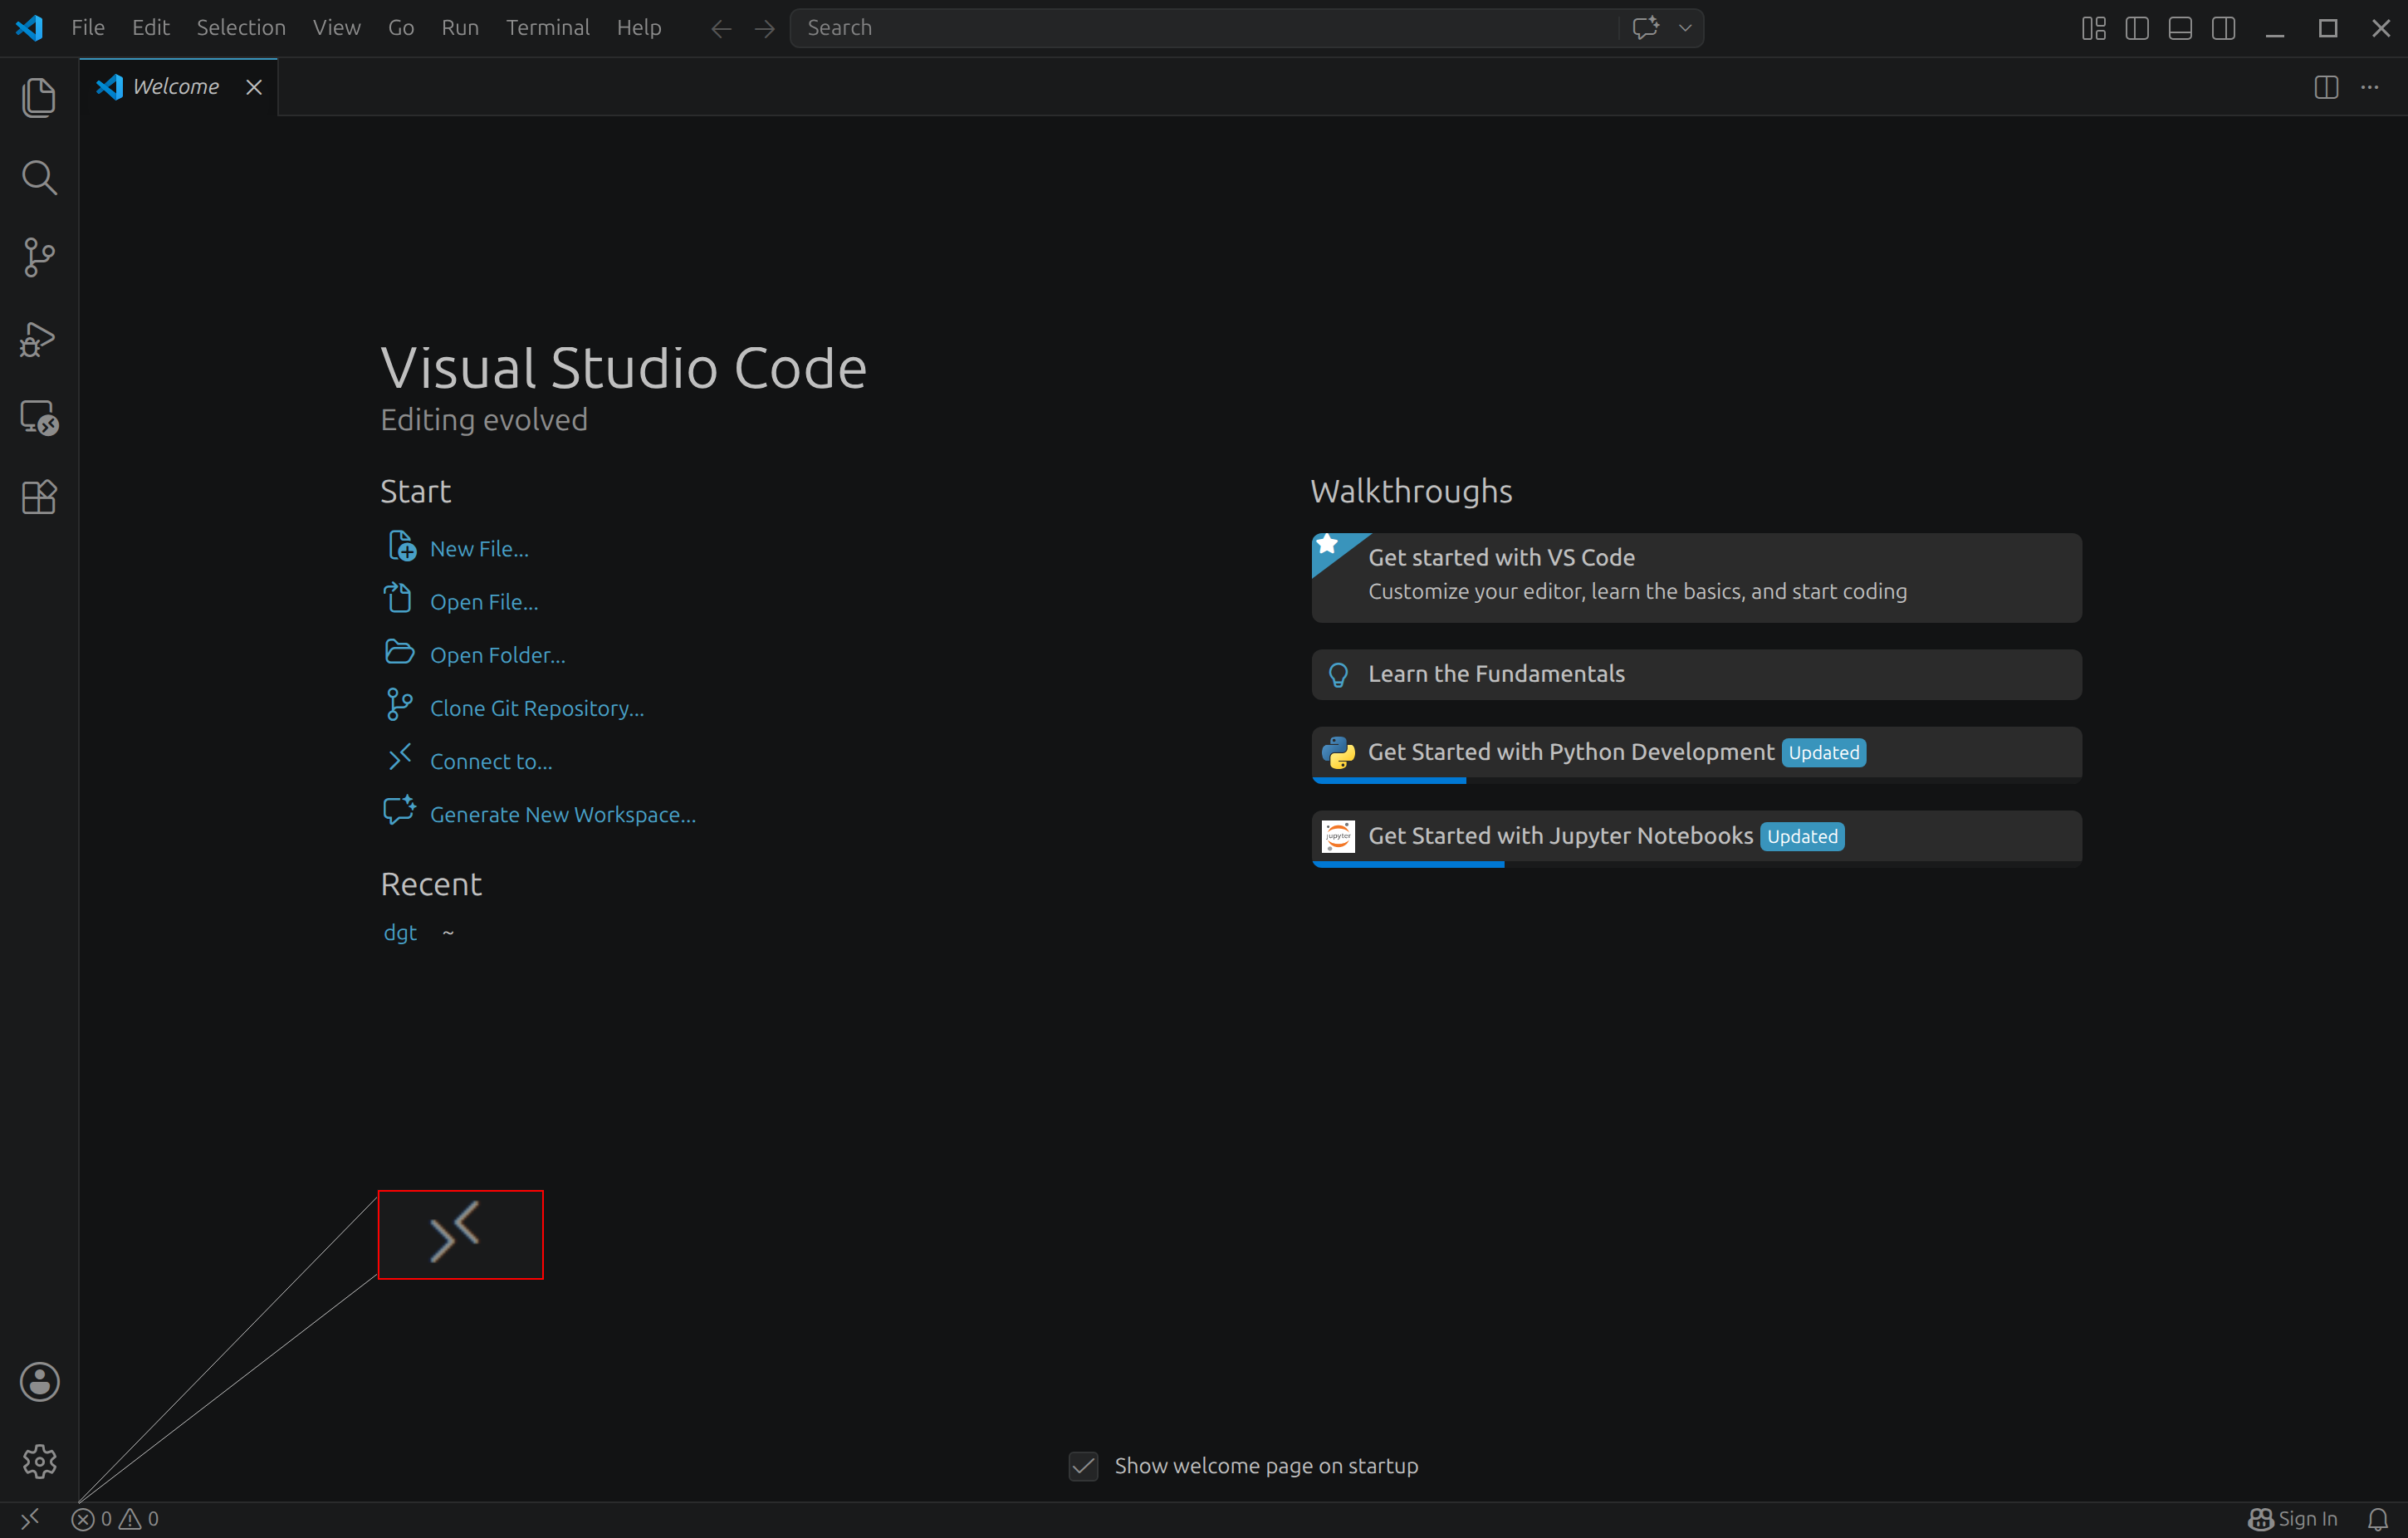Open the errors and warnings status indicator
The image size is (2408, 1538).
click(x=115, y=1519)
